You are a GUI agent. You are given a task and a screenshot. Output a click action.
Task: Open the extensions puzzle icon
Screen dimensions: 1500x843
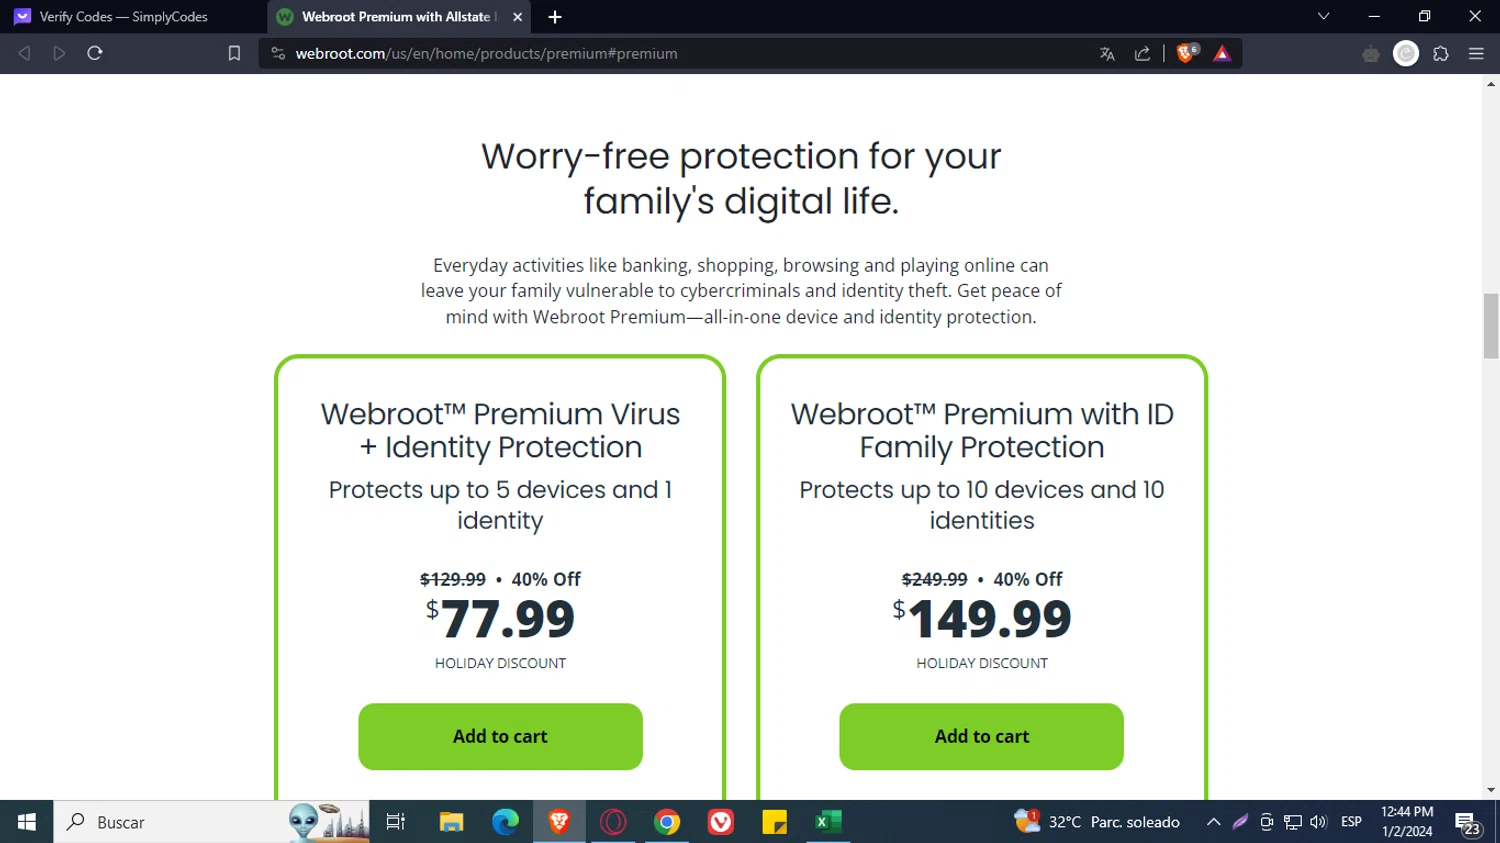[x=1441, y=54]
